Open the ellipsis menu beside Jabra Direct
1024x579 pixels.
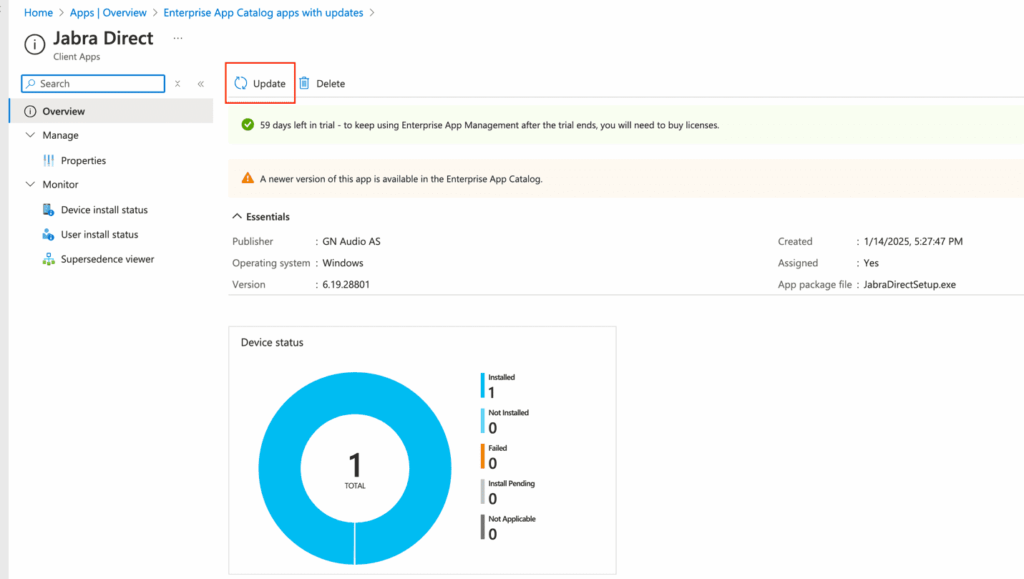coord(178,38)
